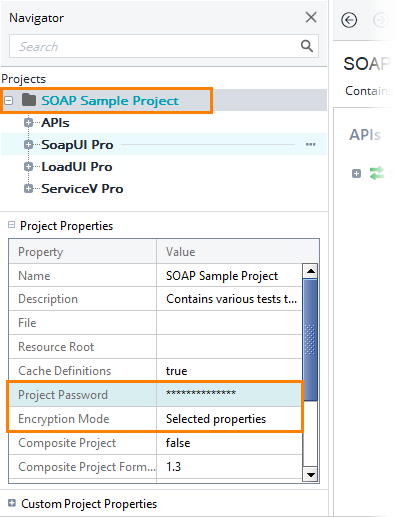Click the Name property label
The height and width of the screenshot is (517, 397).
pos(34,276)
